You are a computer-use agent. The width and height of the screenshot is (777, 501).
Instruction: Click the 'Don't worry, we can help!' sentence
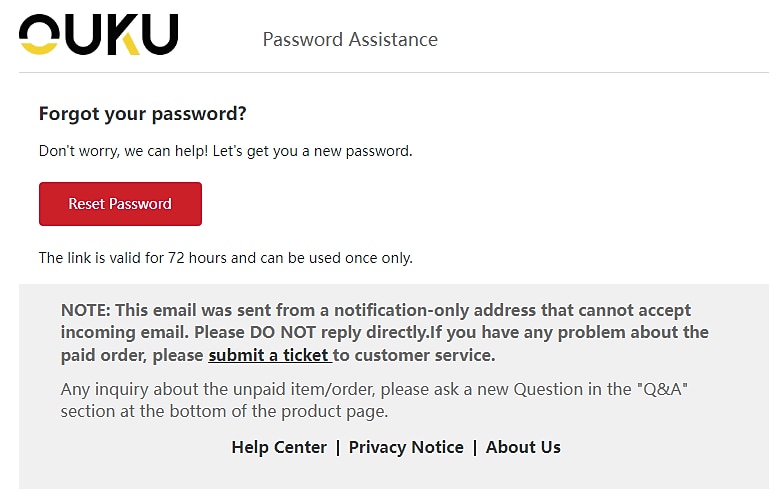[121, 152]
